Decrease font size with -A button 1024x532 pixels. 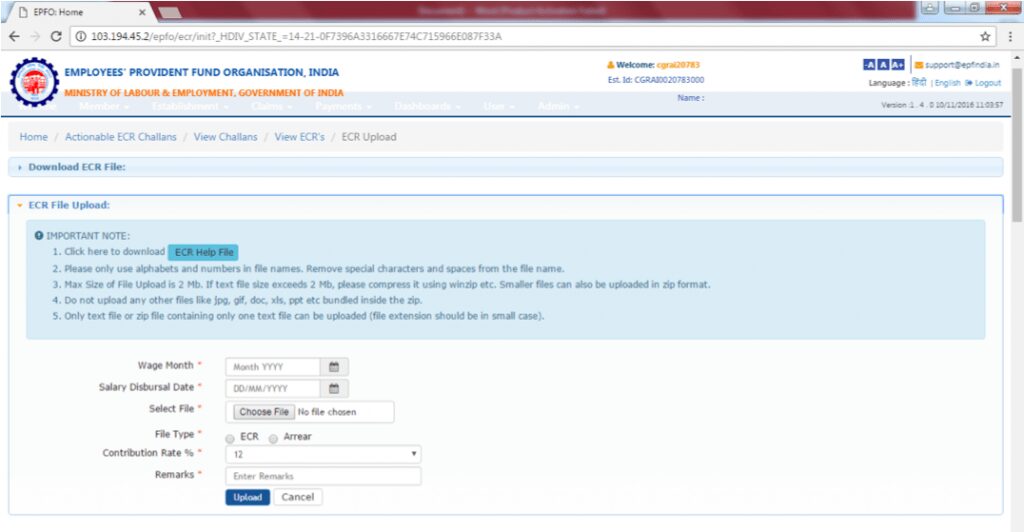869,65
